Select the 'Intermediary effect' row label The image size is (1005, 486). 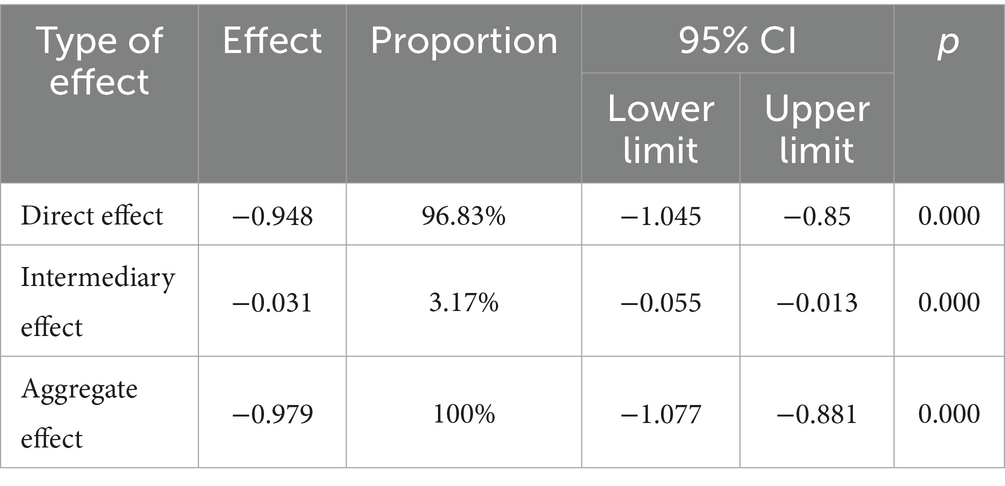97,302
